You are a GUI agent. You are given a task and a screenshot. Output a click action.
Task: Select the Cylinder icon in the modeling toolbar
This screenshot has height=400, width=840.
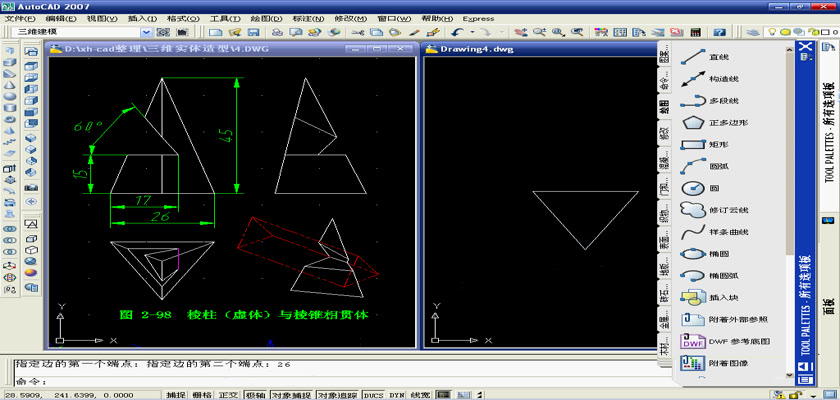[x=10, y=108]
